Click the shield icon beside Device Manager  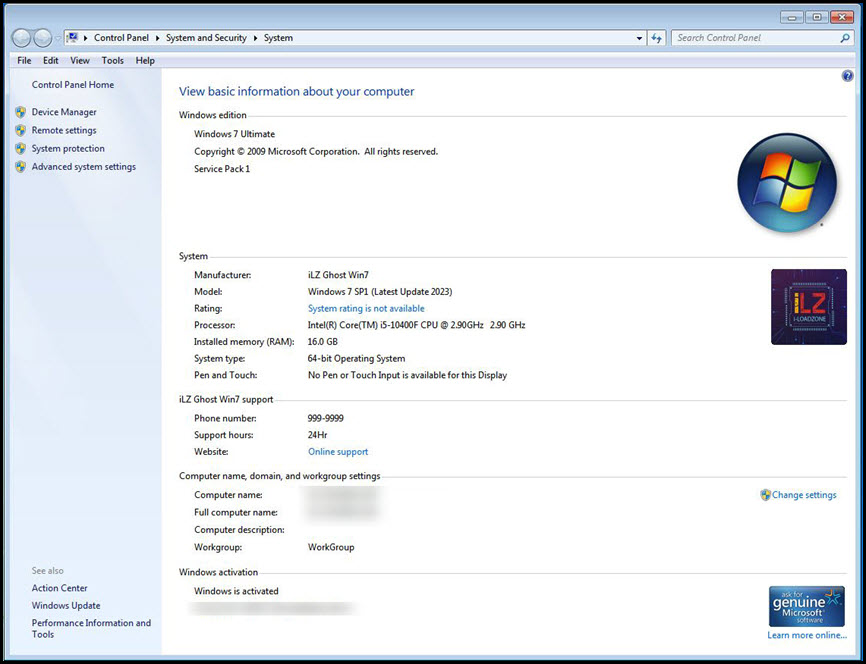coord(20,112)
